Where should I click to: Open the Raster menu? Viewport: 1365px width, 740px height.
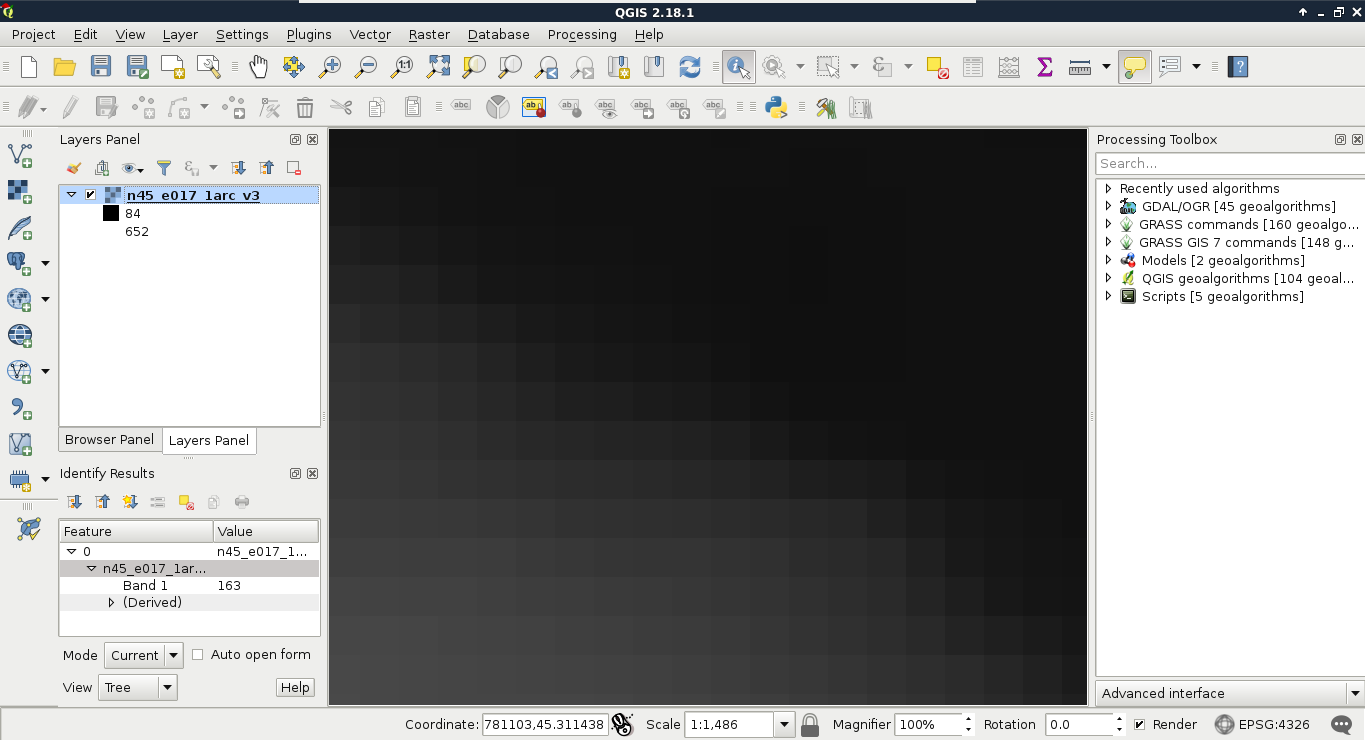[429, 34]
